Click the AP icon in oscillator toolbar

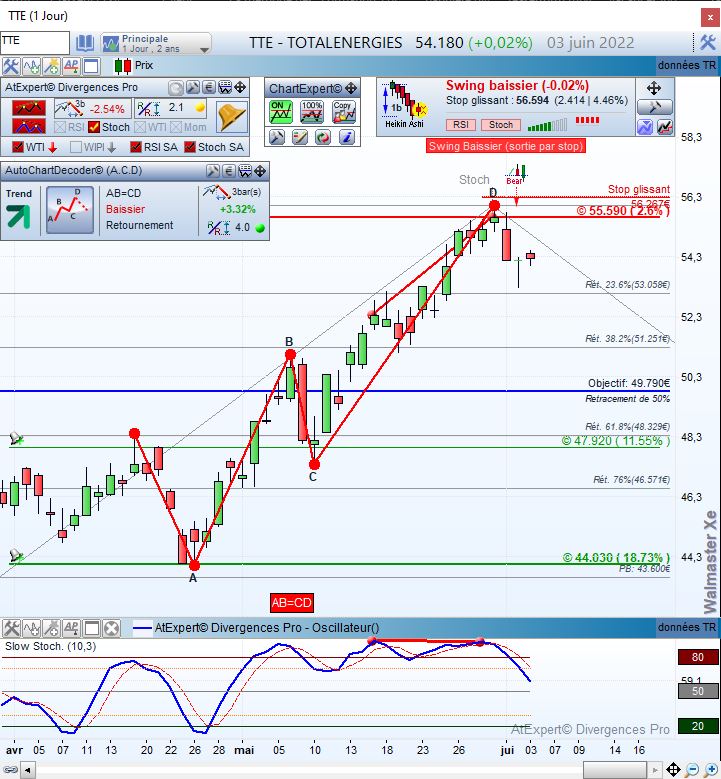point(71,628)
